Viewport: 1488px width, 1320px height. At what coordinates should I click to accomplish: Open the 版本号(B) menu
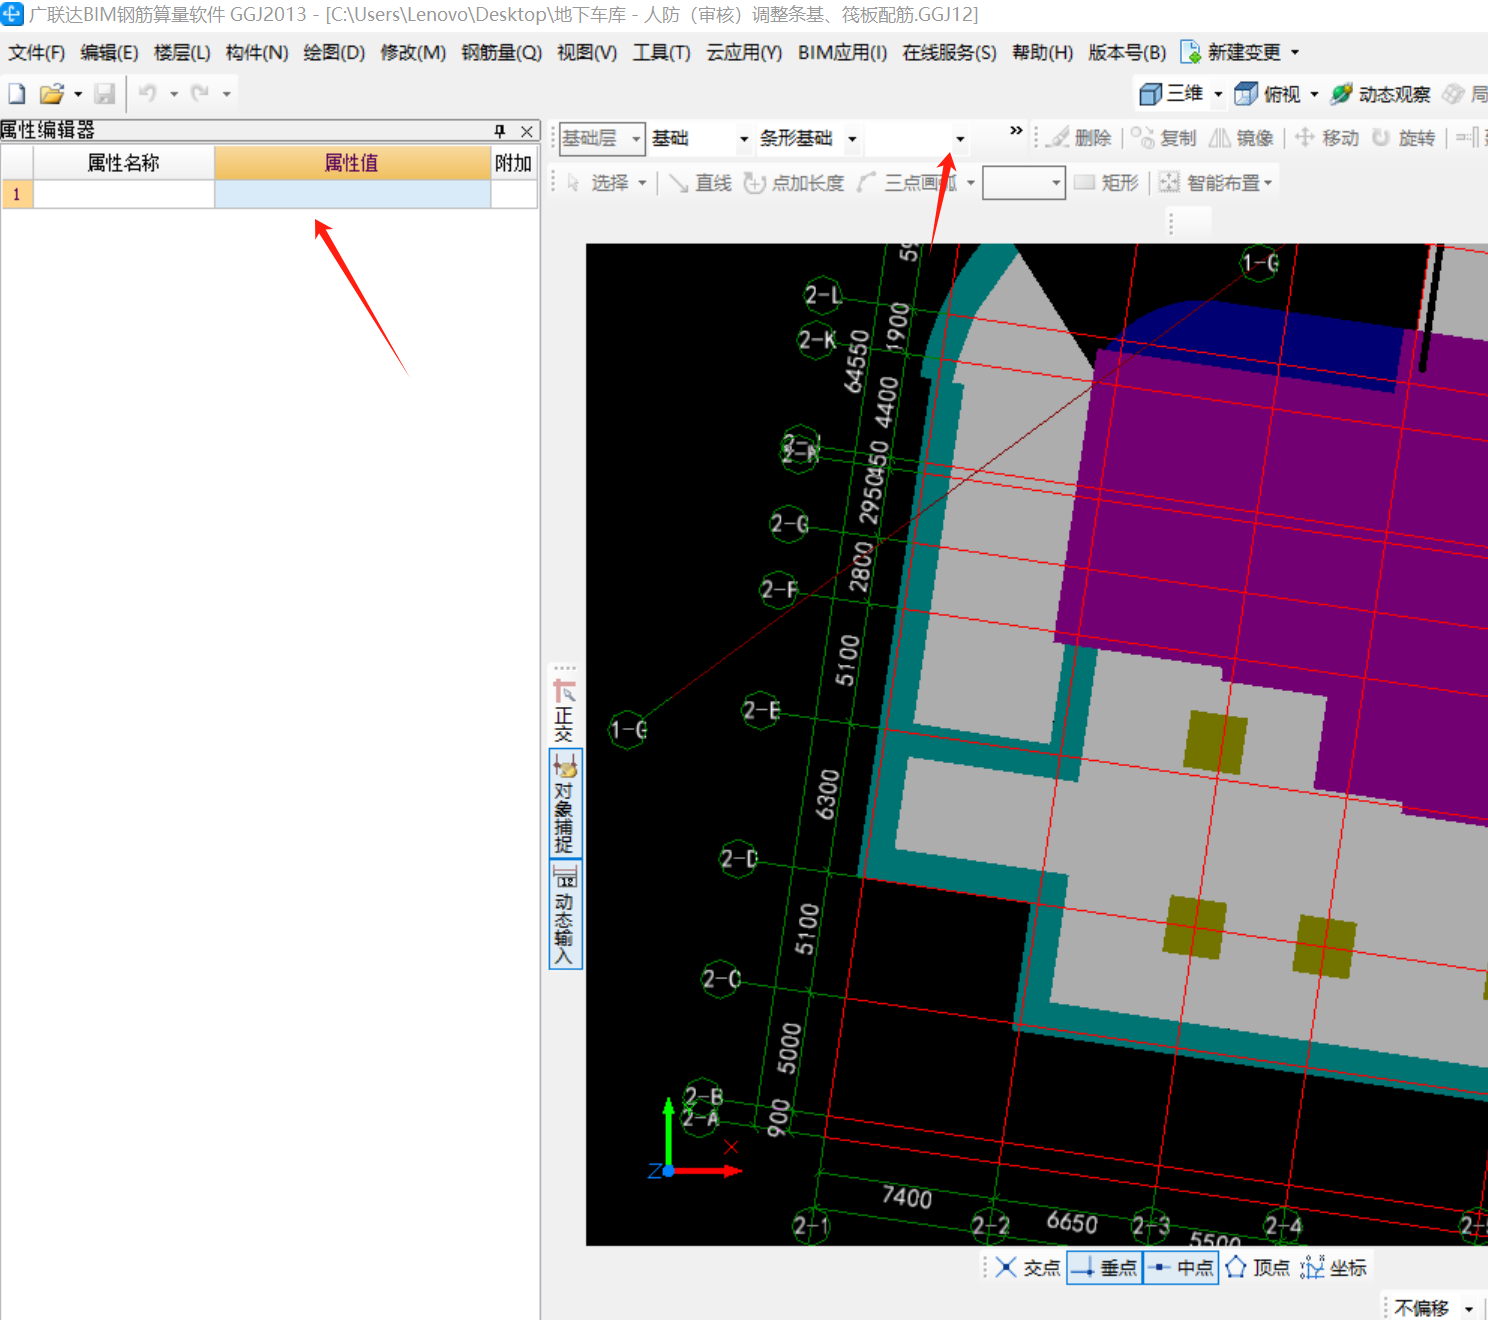point(1127,53)
